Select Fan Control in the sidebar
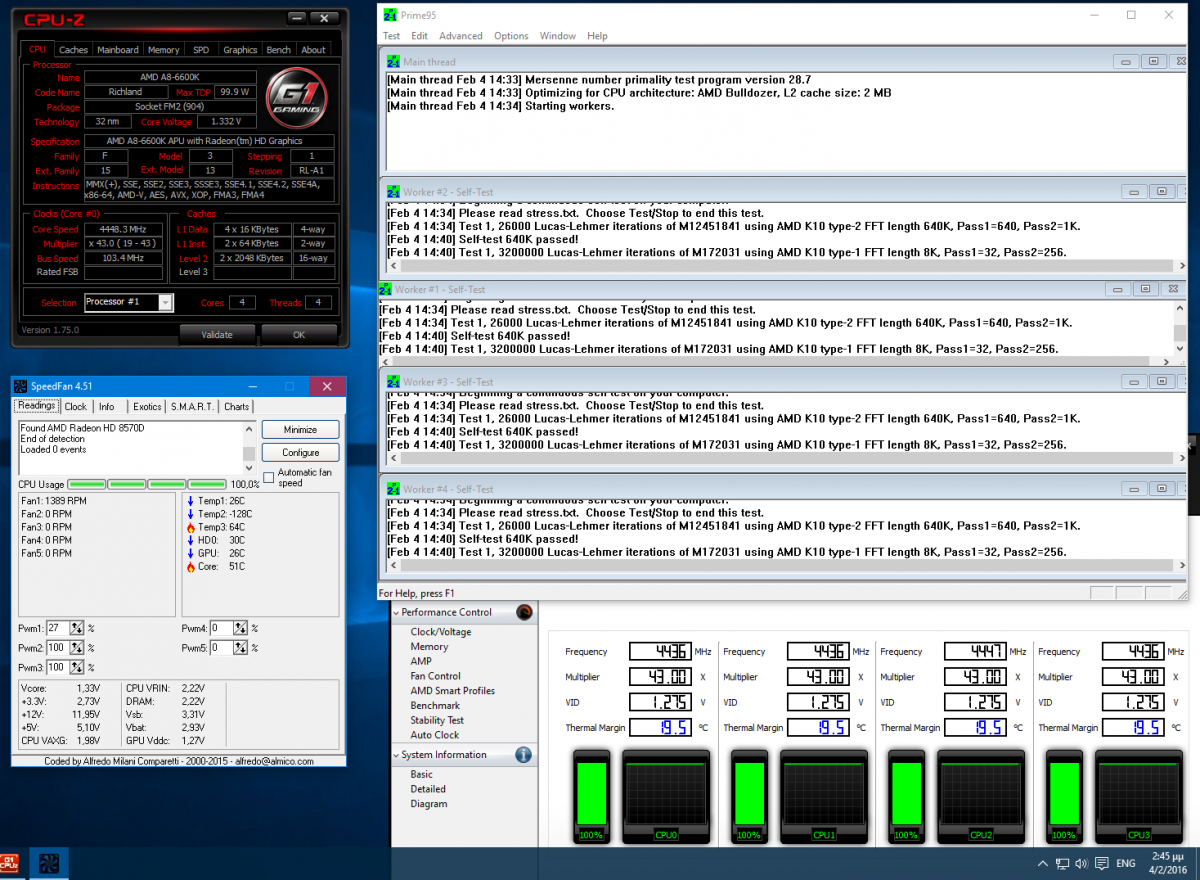Viewport: 1200px width, 880px height. point(436,676)
